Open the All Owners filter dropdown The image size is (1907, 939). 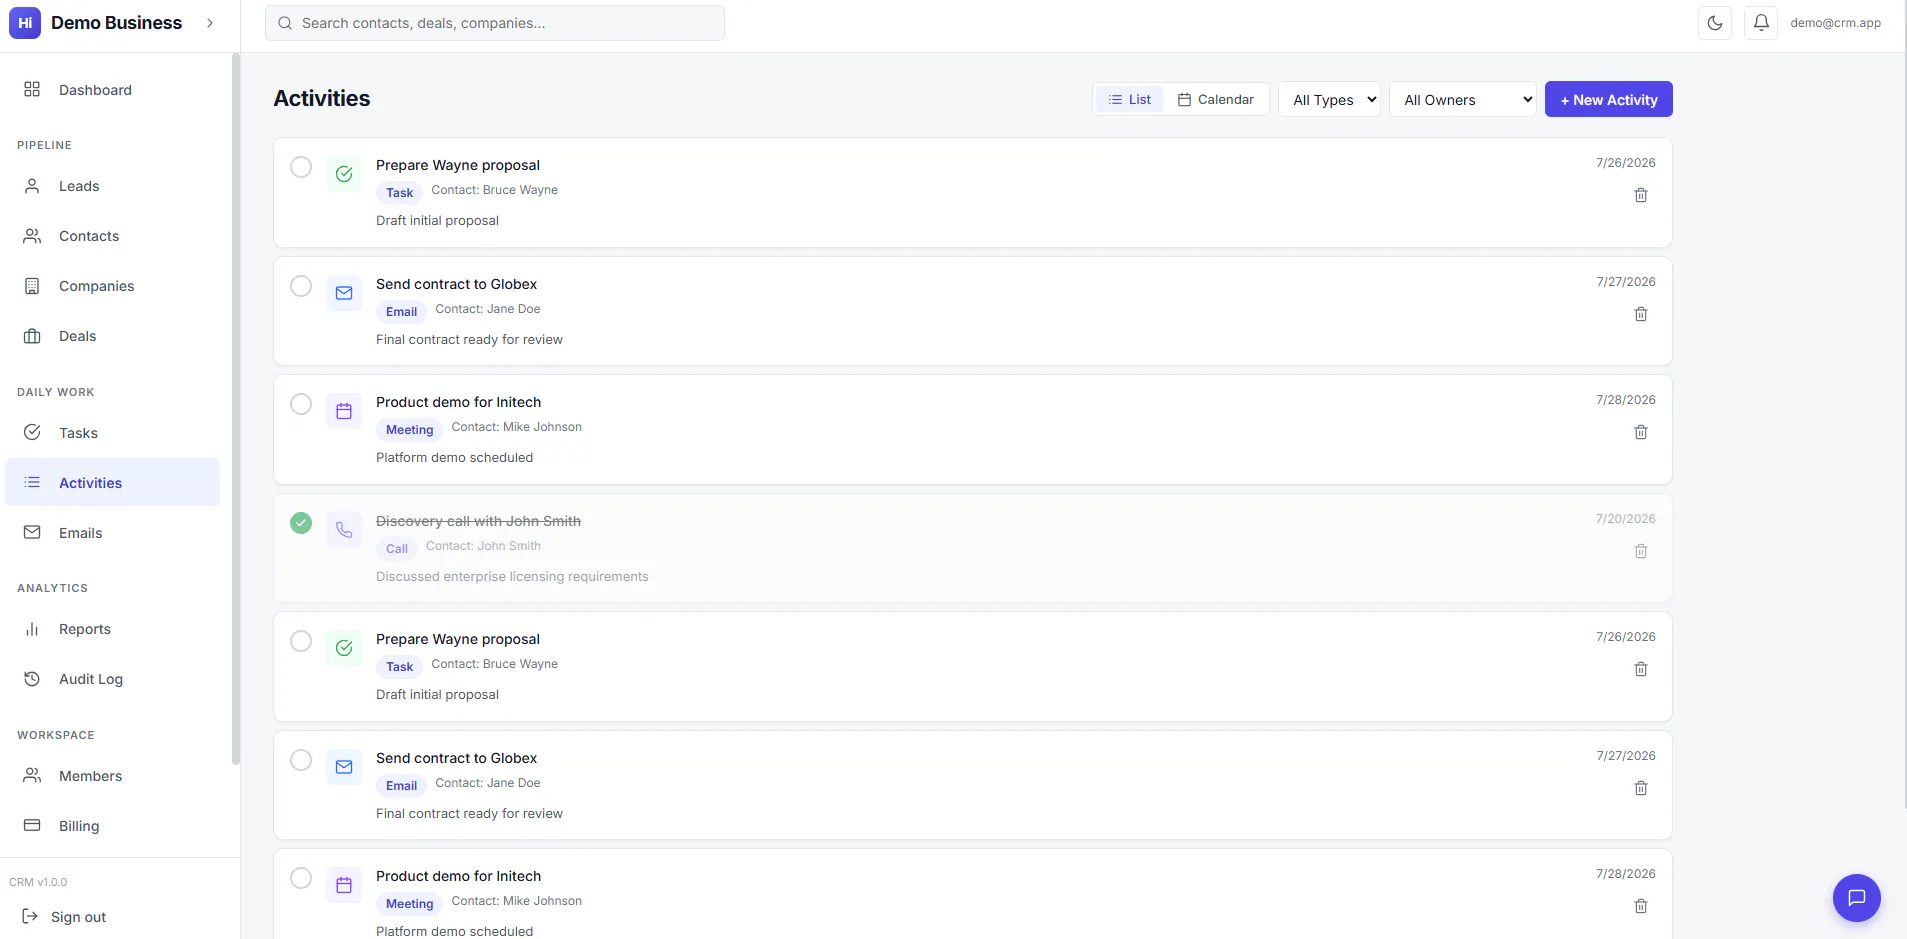[x=1462, y=99]
